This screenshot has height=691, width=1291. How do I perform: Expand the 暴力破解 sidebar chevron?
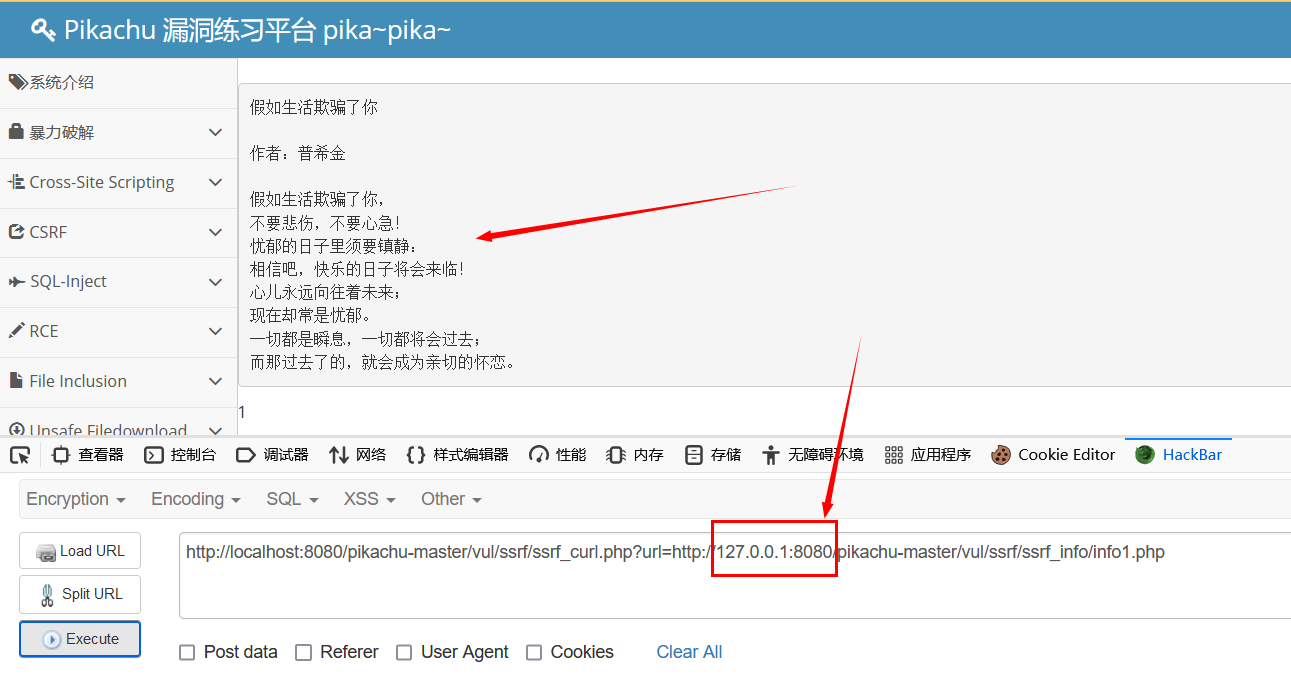(x=216, y=132)
